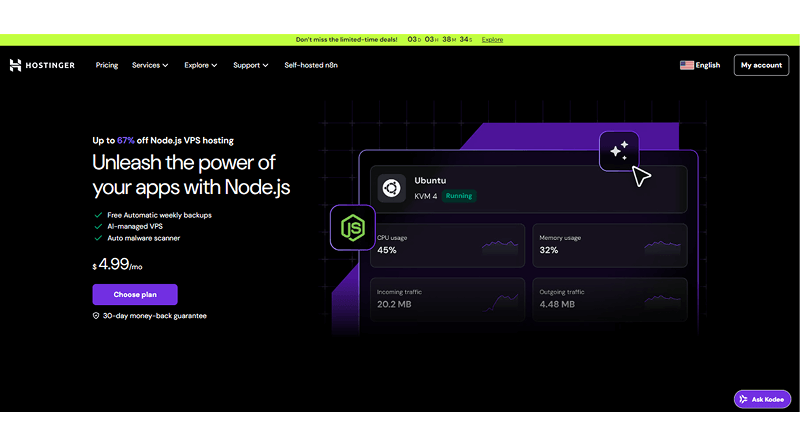This screenshot has height=445, width=800.
Task: Click the Memory usage 32% card
Action: [x=610, y=245]
